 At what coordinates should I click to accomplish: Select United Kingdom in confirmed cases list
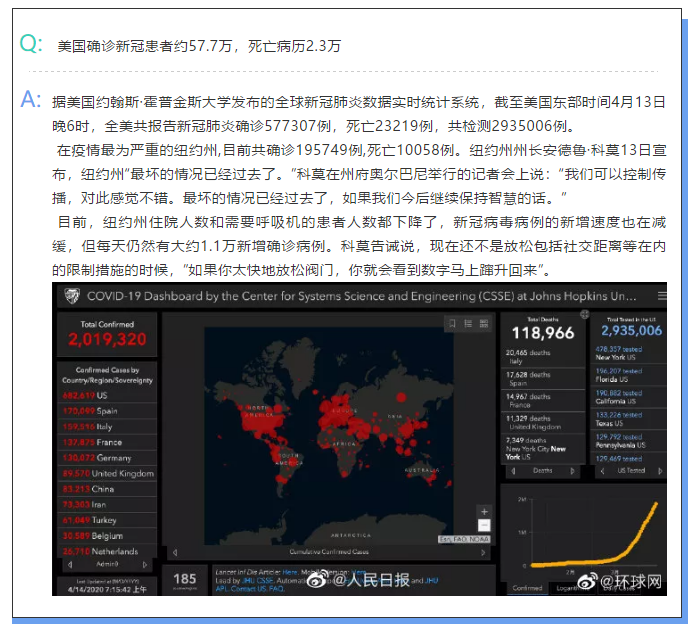click(107, 474)
